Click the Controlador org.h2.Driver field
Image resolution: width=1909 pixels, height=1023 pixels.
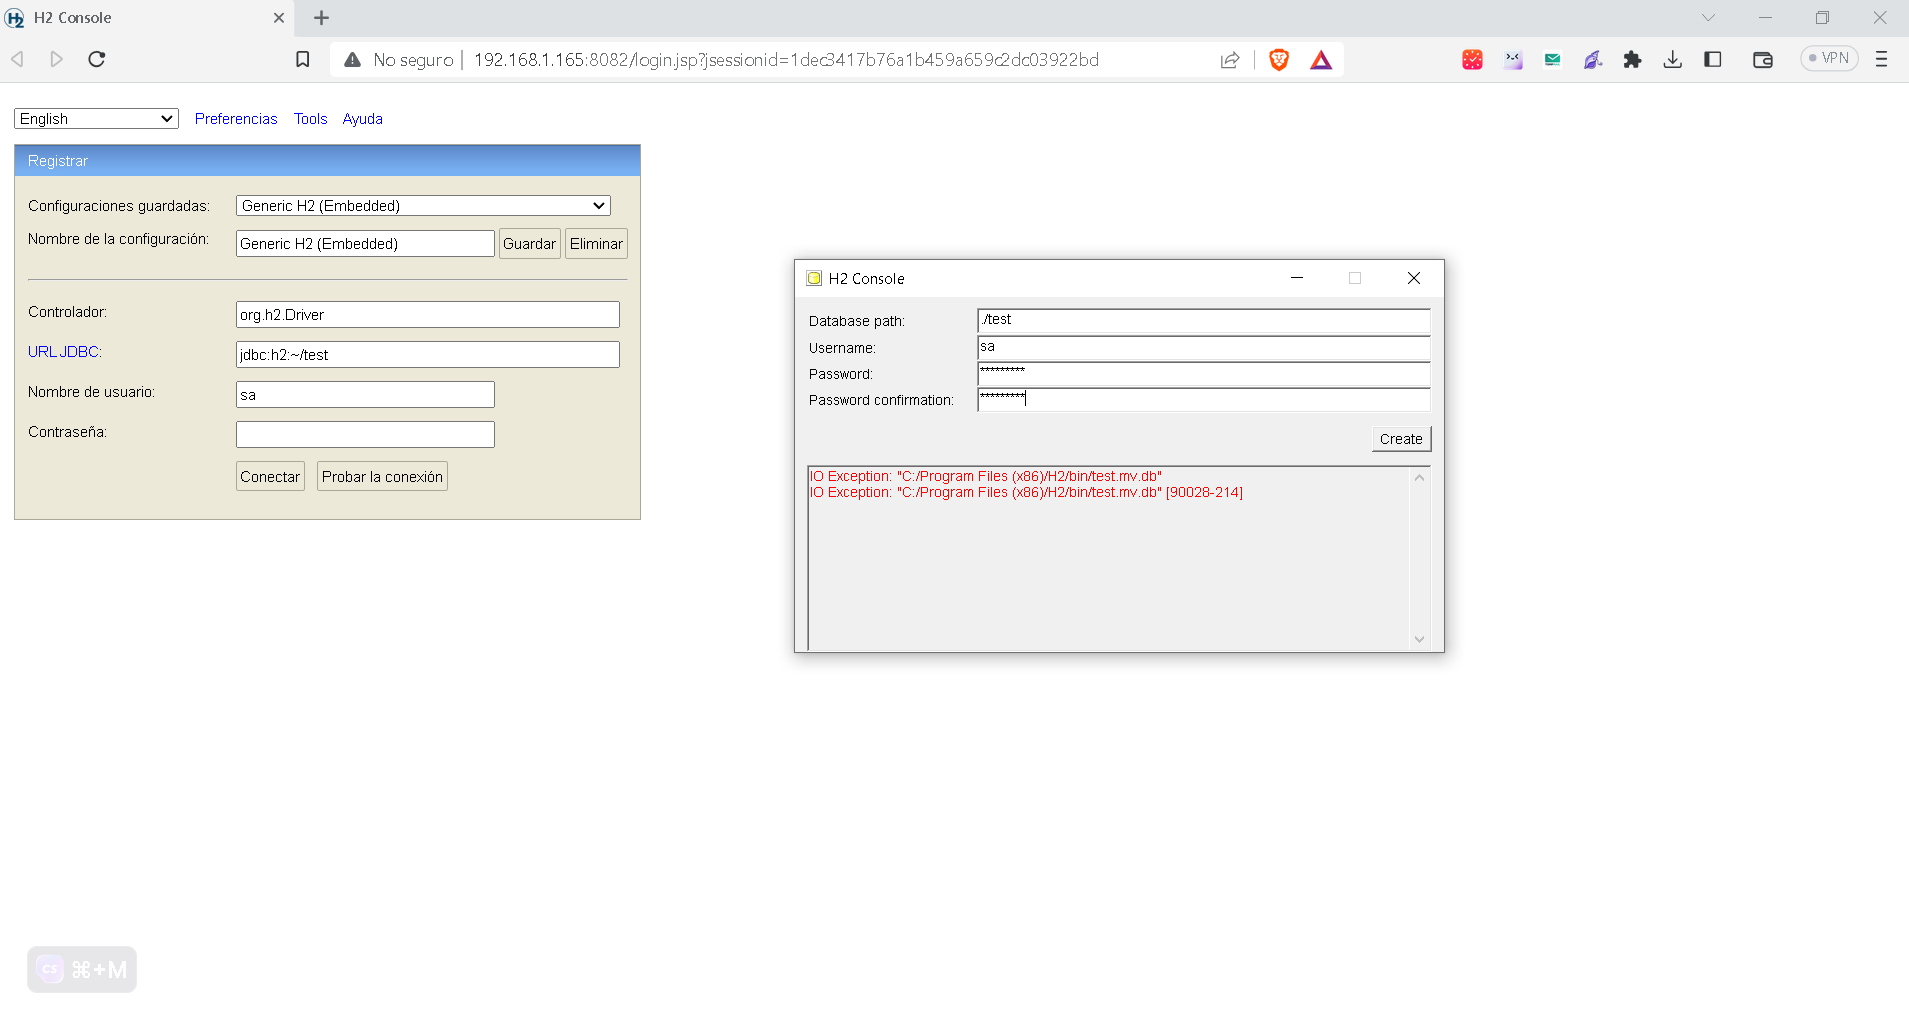coord(428,315)
